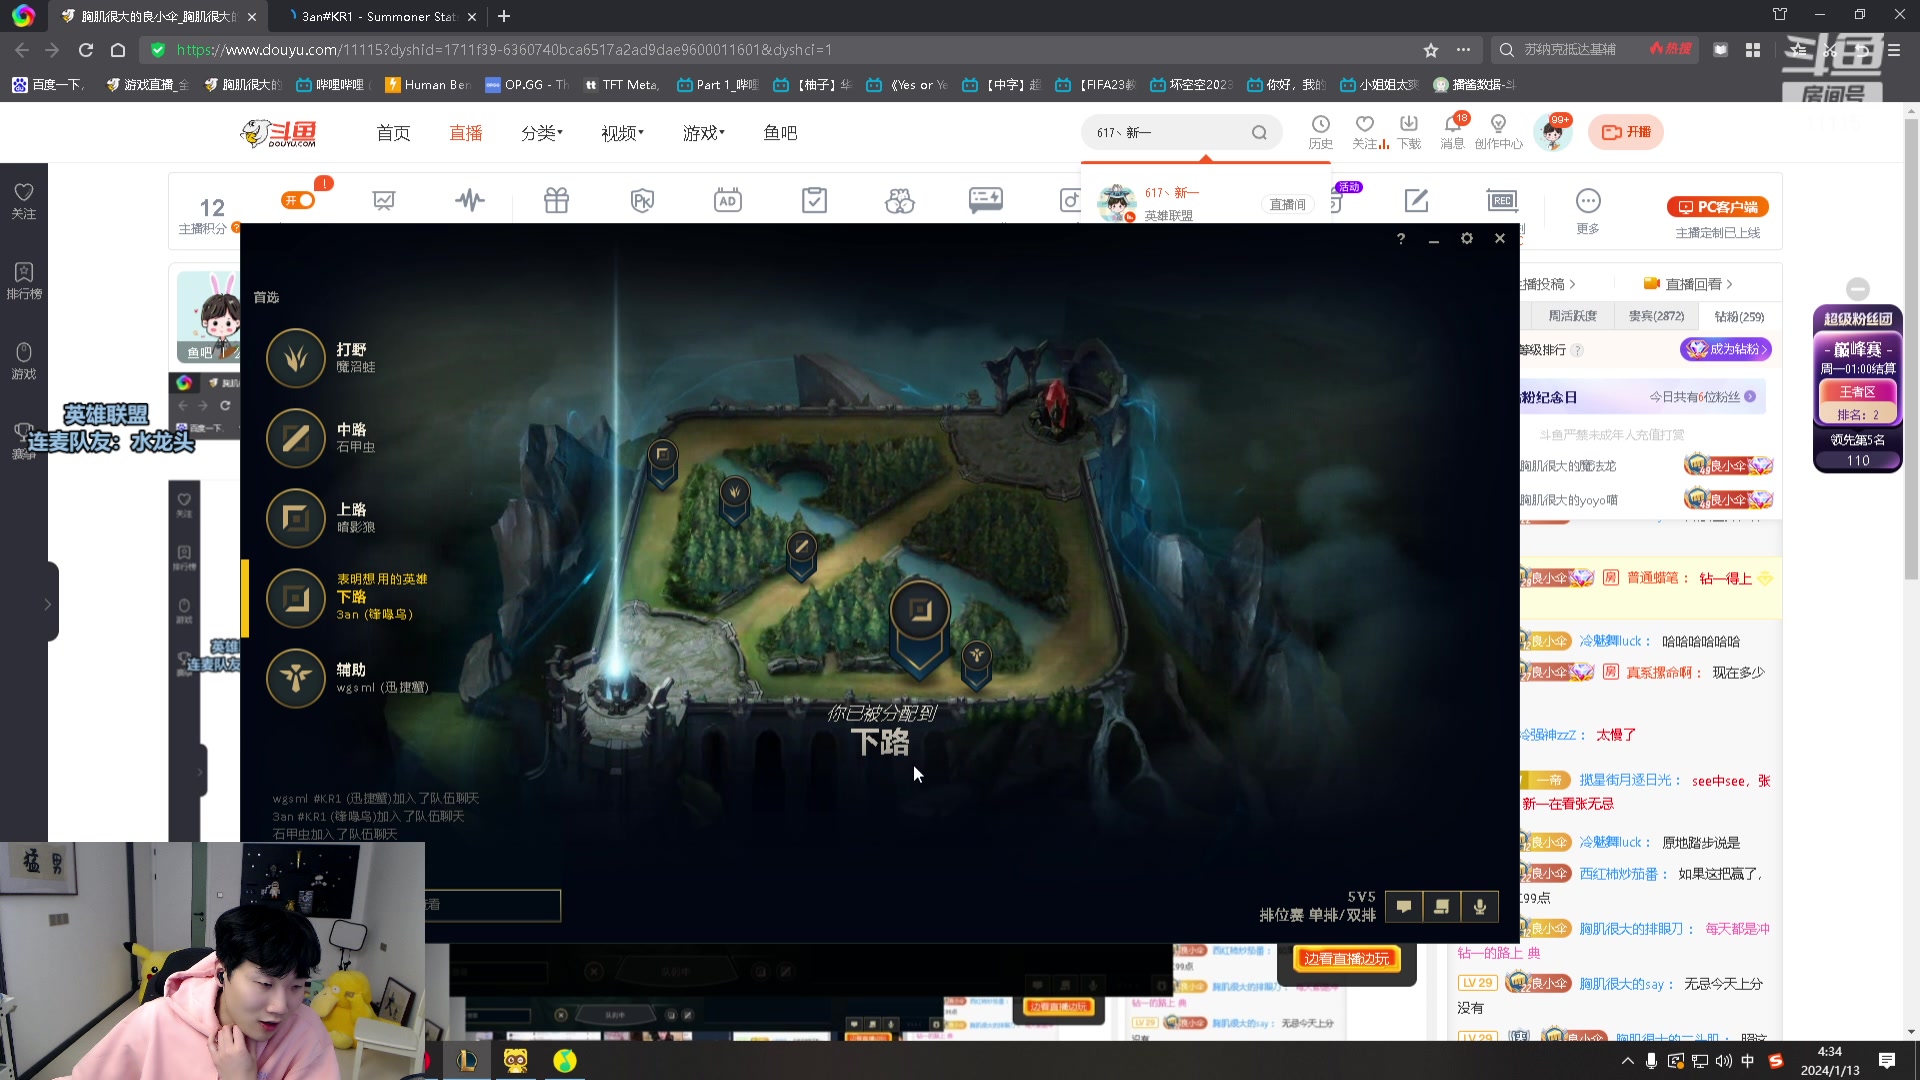This screenshot has width=1920, height=1080.
Task: Switch to the 贵宾(2872) tab
Action: (1656, 316)
